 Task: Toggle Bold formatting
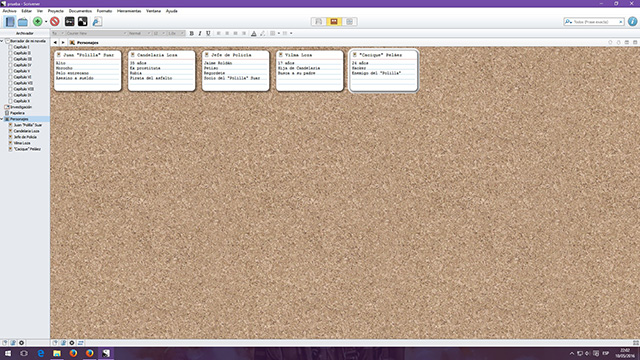(191, 33)
